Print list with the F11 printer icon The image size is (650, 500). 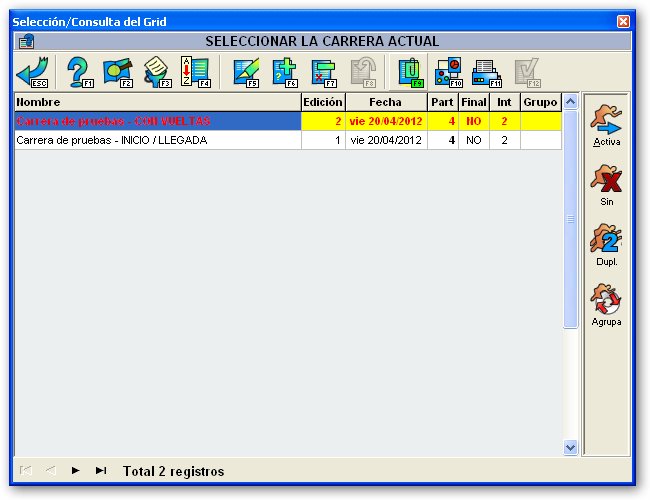pyautogui.click(x=487, y=73)
